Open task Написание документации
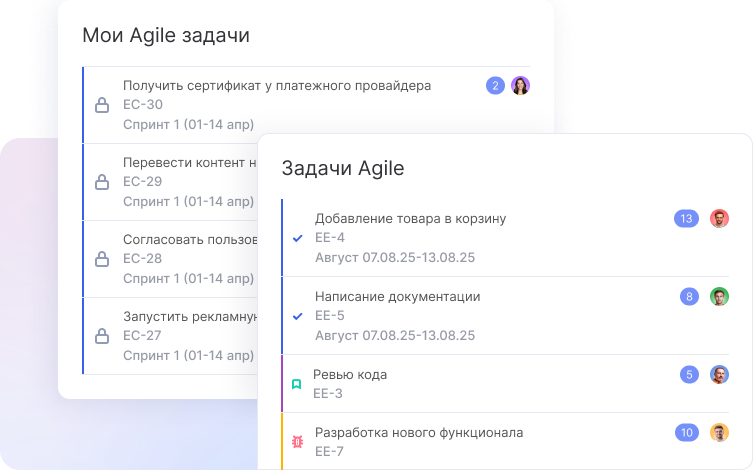753x470 pixels. pyautogui.click(x=398, y=297)
